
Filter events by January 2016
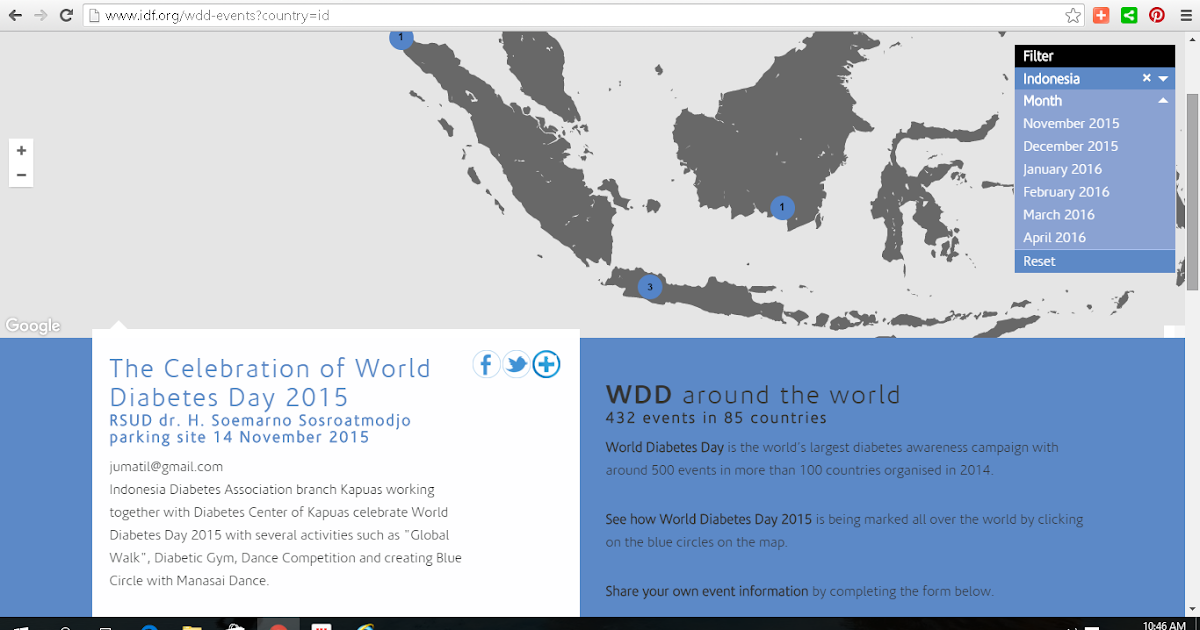coord(1062,169)
